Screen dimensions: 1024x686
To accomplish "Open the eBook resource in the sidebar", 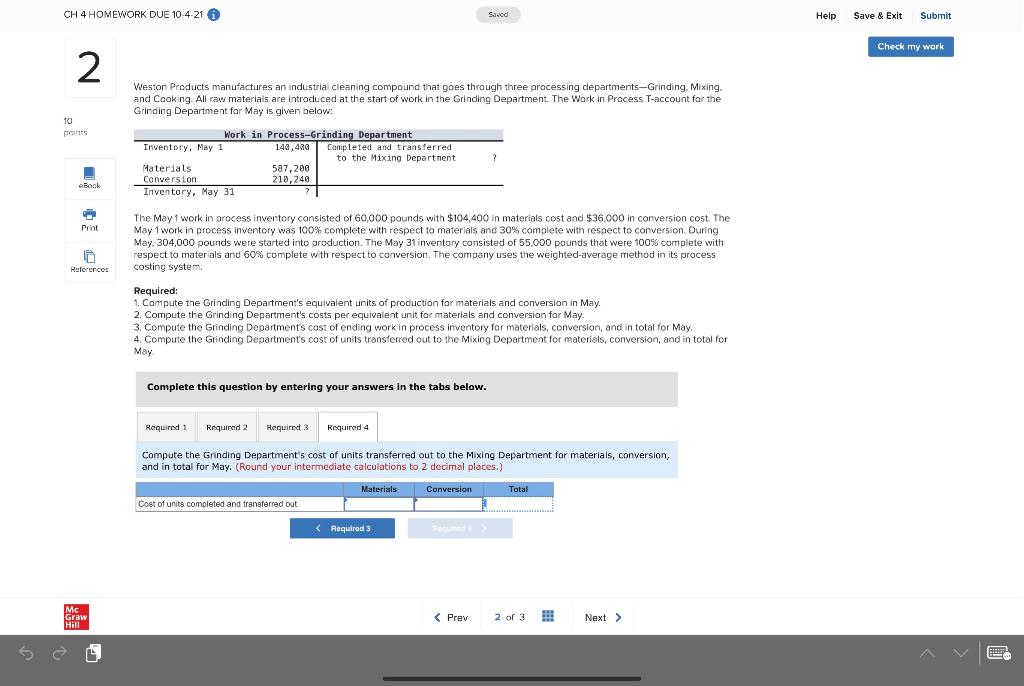I will (x=89, y=177).
